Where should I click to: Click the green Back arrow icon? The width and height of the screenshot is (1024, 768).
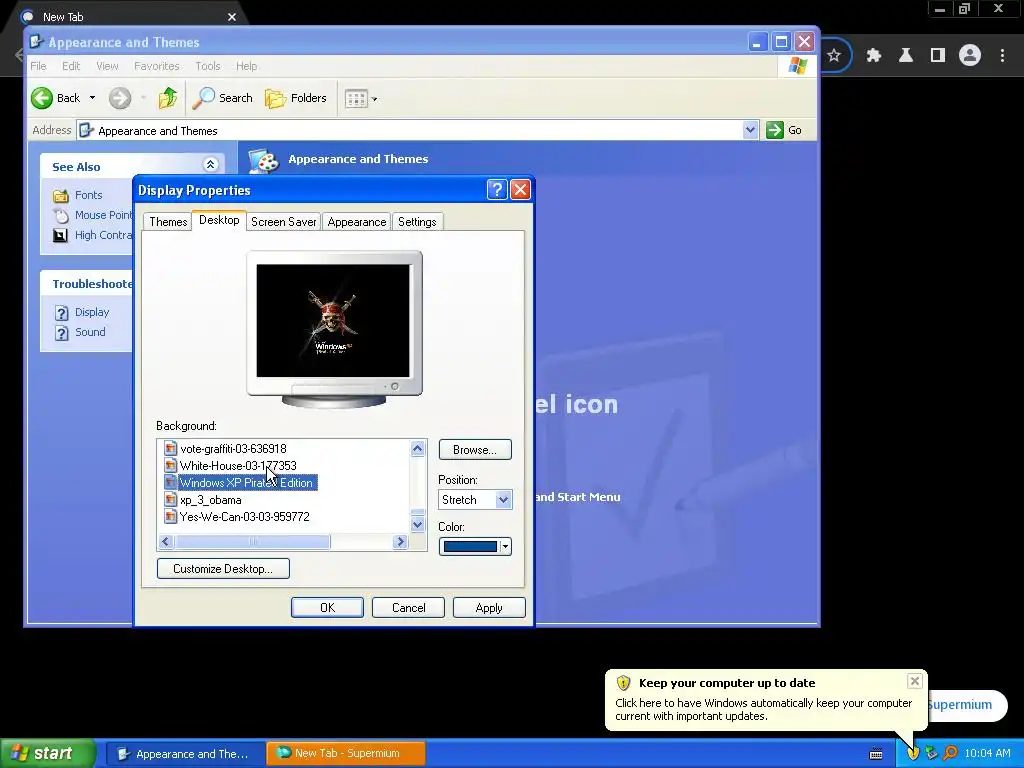(42, 98)
